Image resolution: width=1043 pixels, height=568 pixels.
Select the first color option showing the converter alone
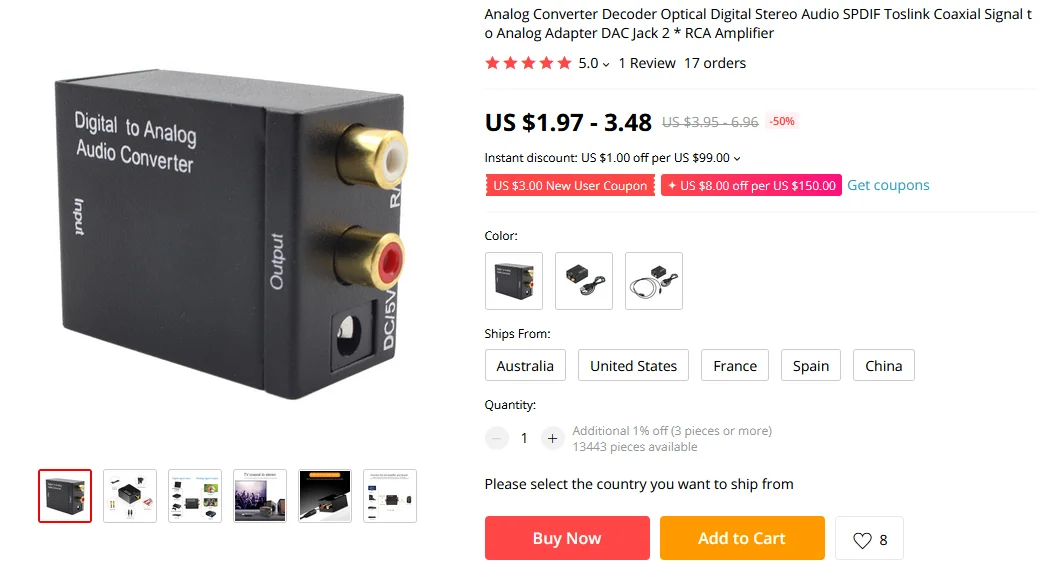pyautogui.click(x=514, y=281)
